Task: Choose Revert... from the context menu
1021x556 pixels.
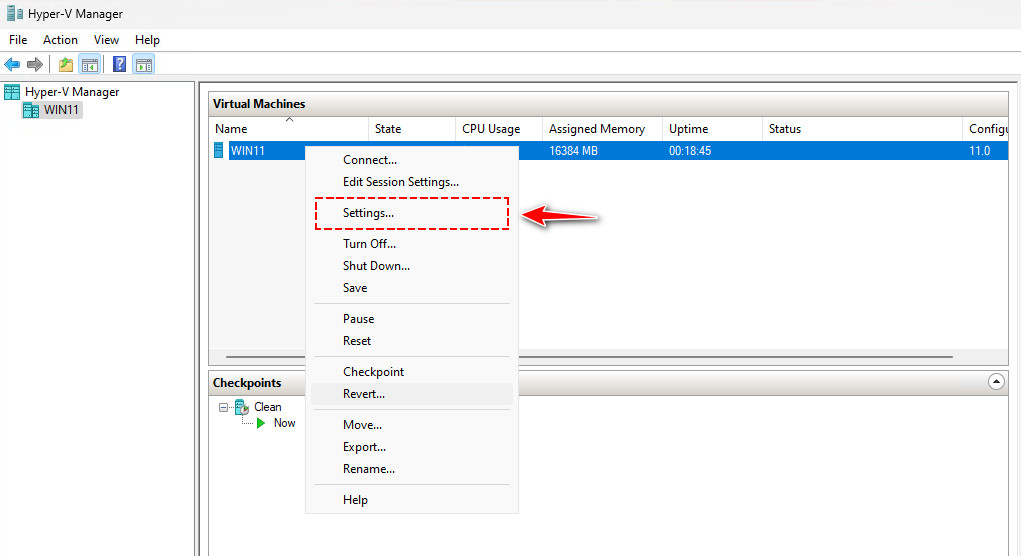Action: 412,394
